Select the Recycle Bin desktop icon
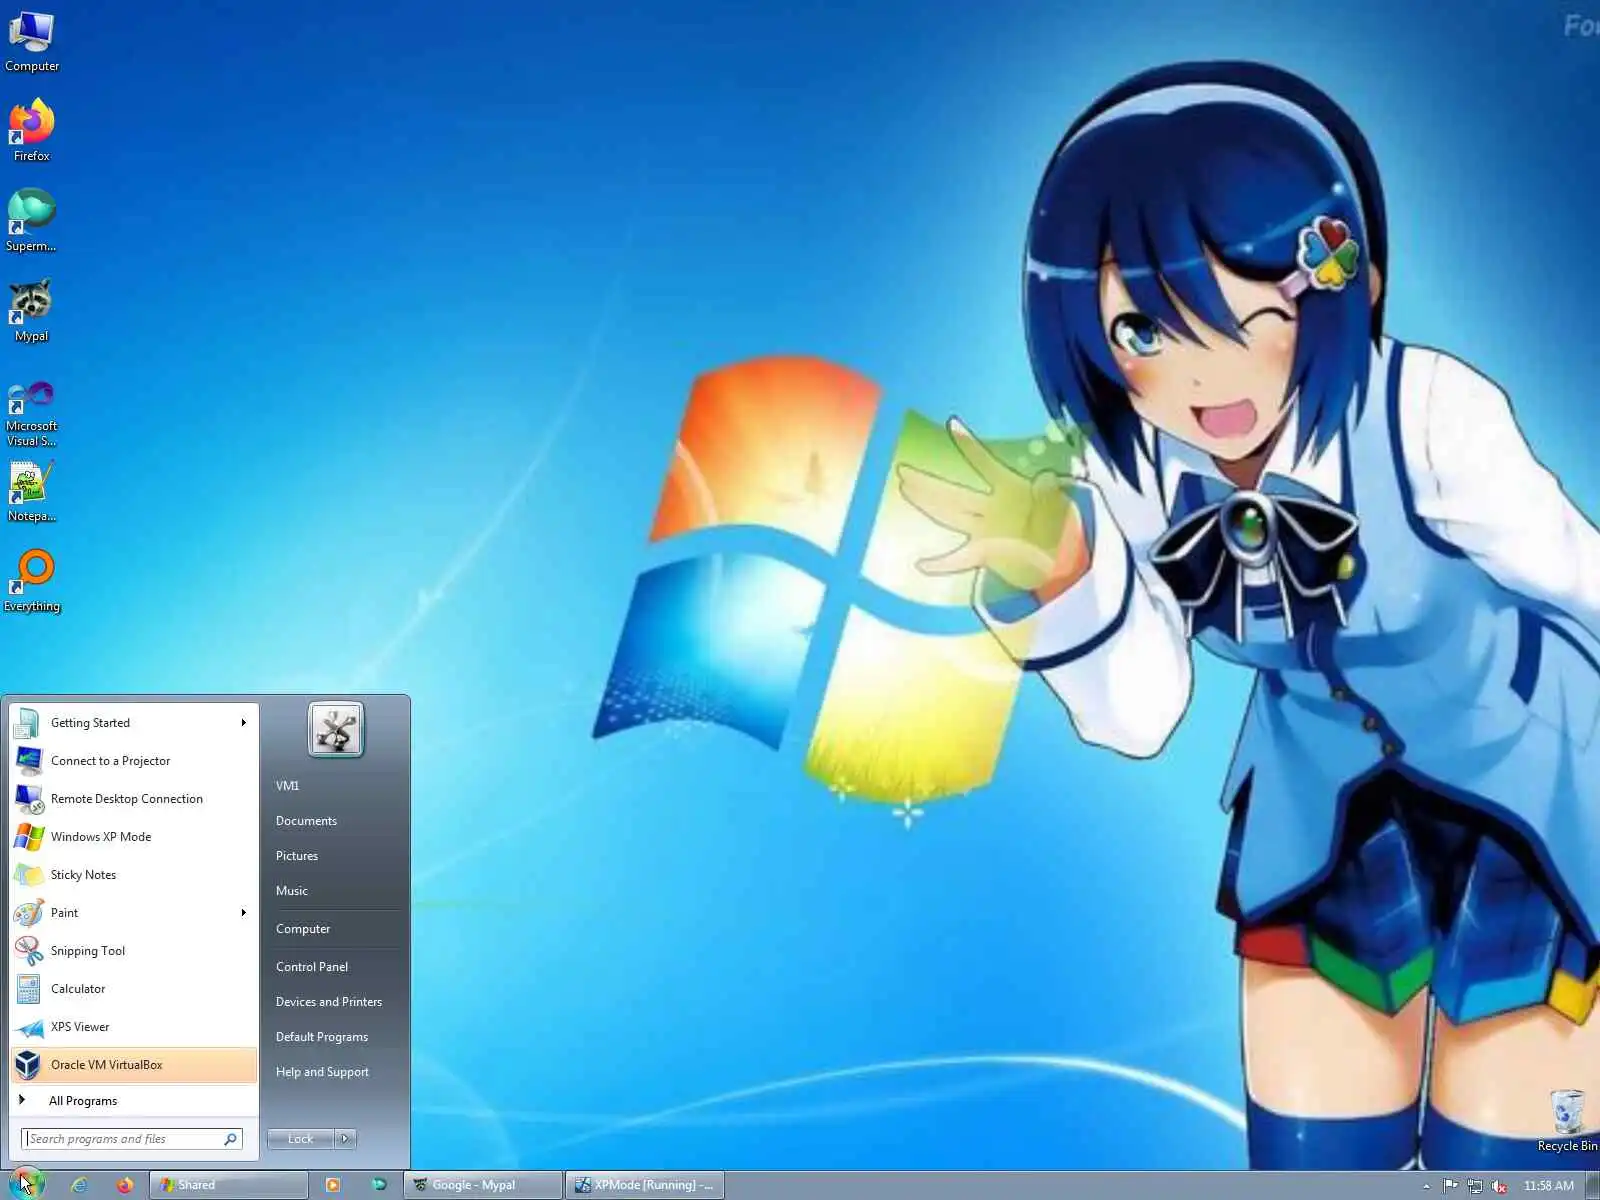 pyautogui.click(x=1567, y=1121)
